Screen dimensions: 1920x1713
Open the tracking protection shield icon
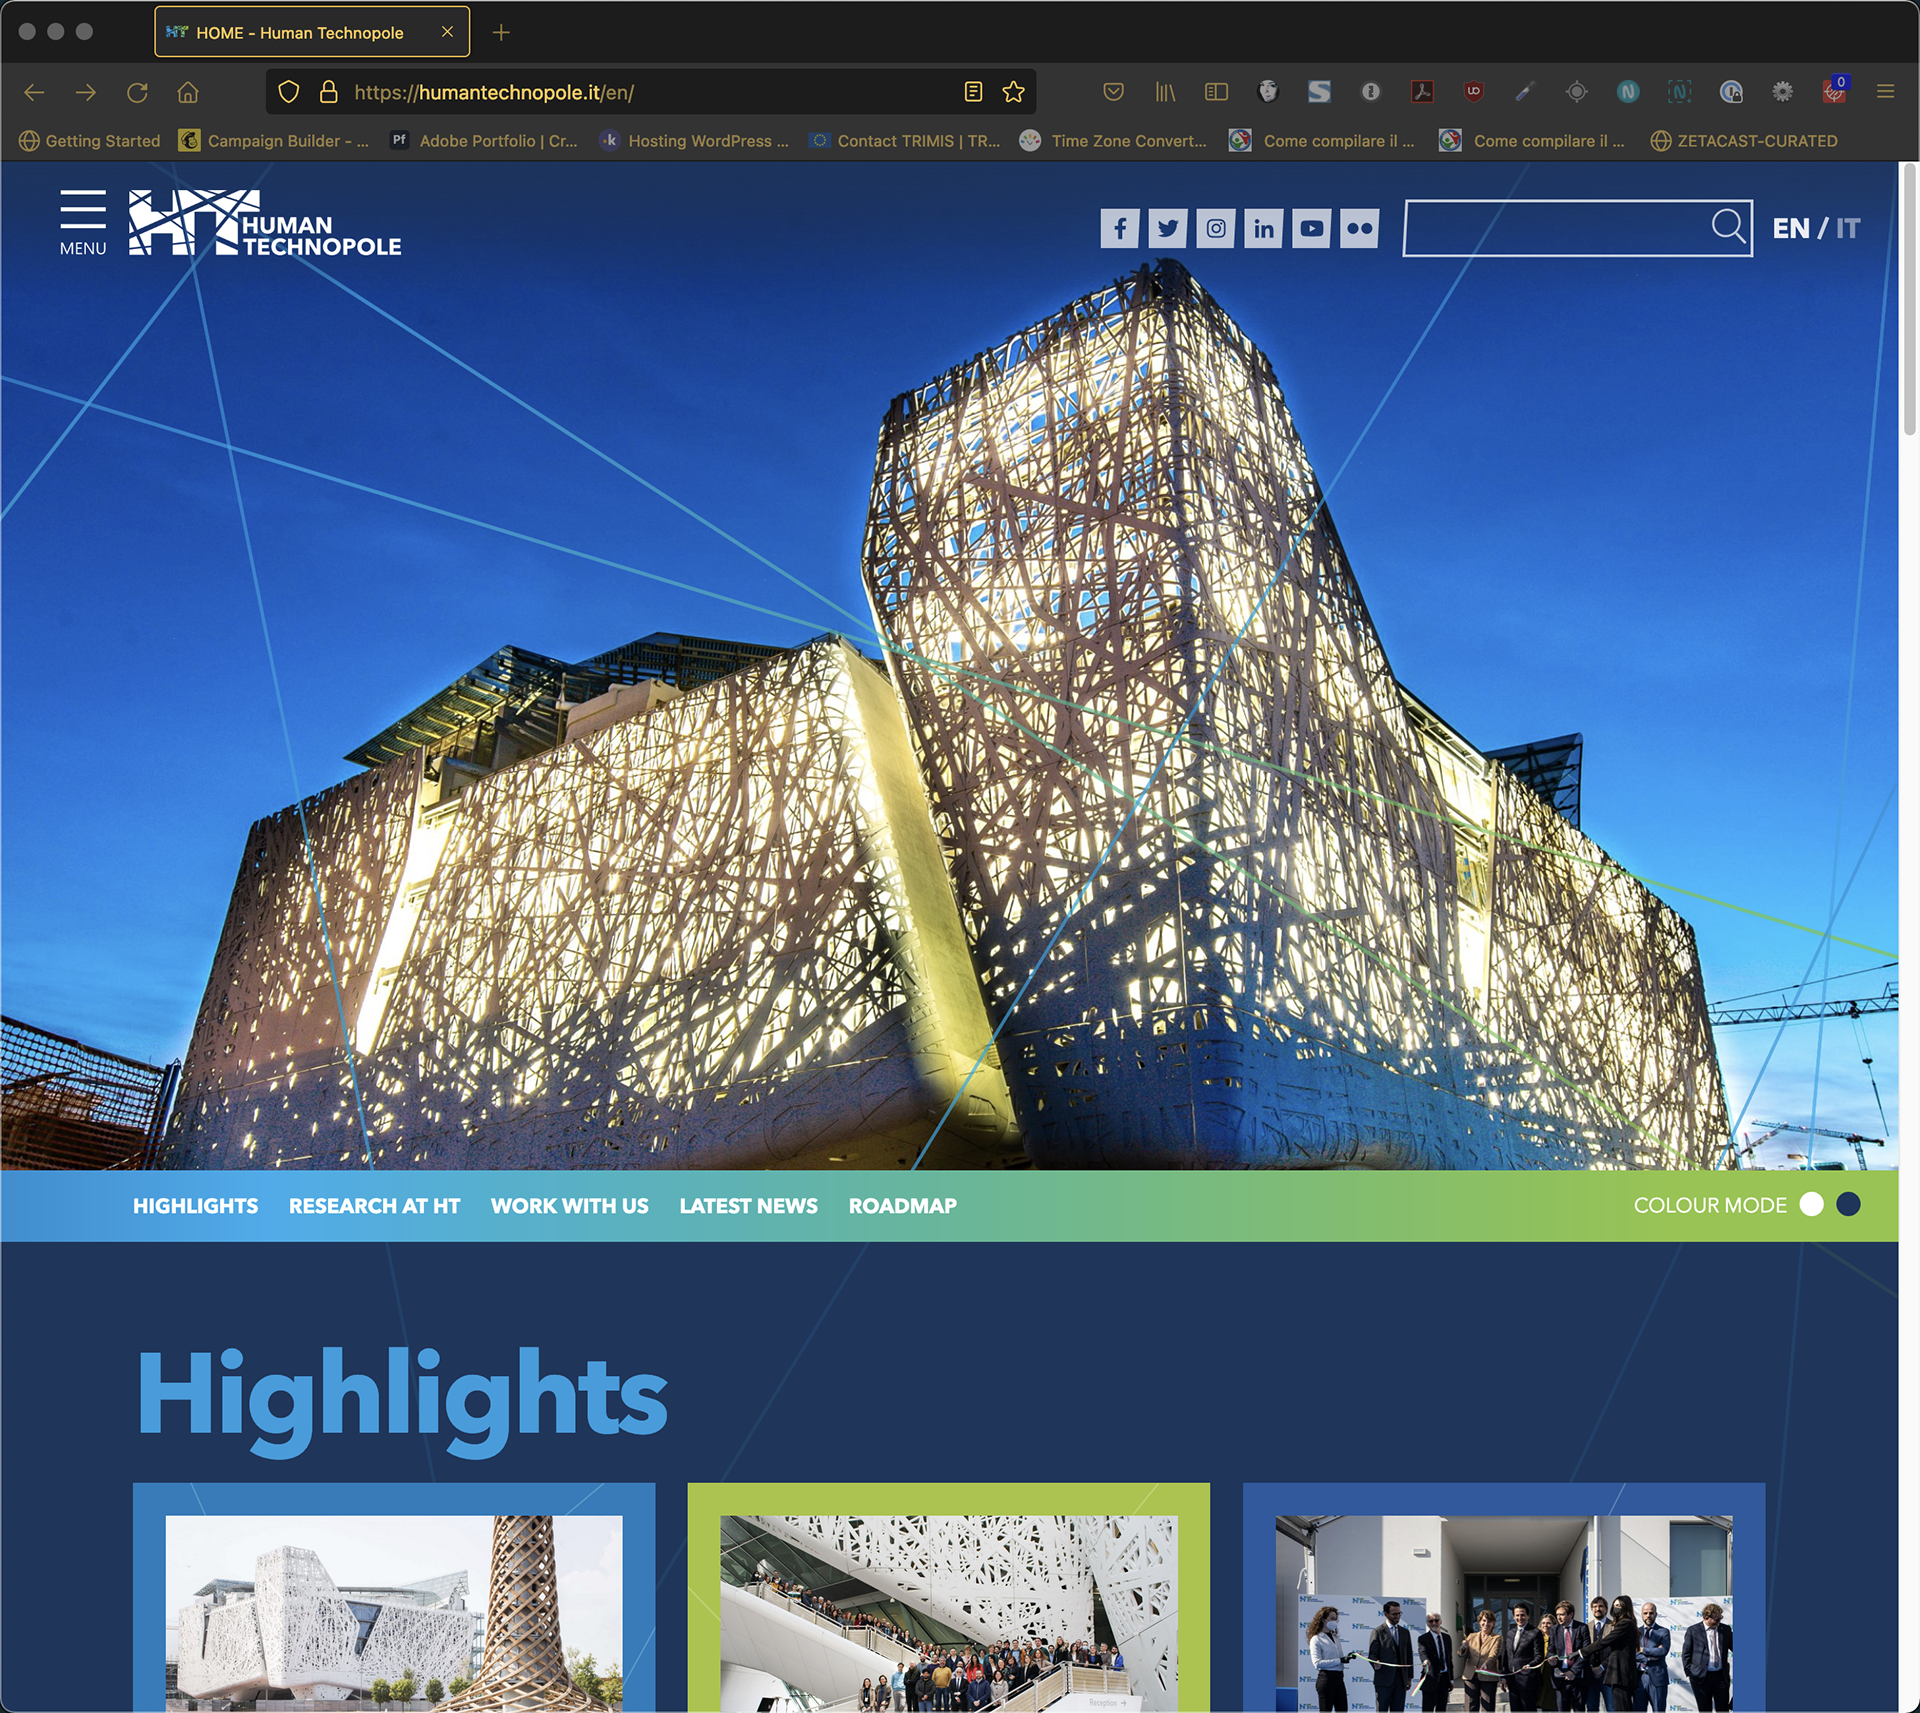click(289, 92)
